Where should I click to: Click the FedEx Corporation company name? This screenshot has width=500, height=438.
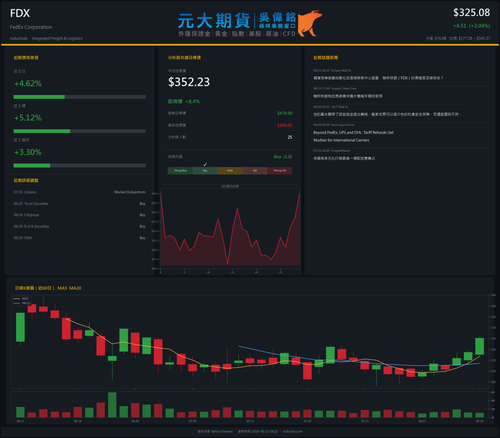coord(31,27)
